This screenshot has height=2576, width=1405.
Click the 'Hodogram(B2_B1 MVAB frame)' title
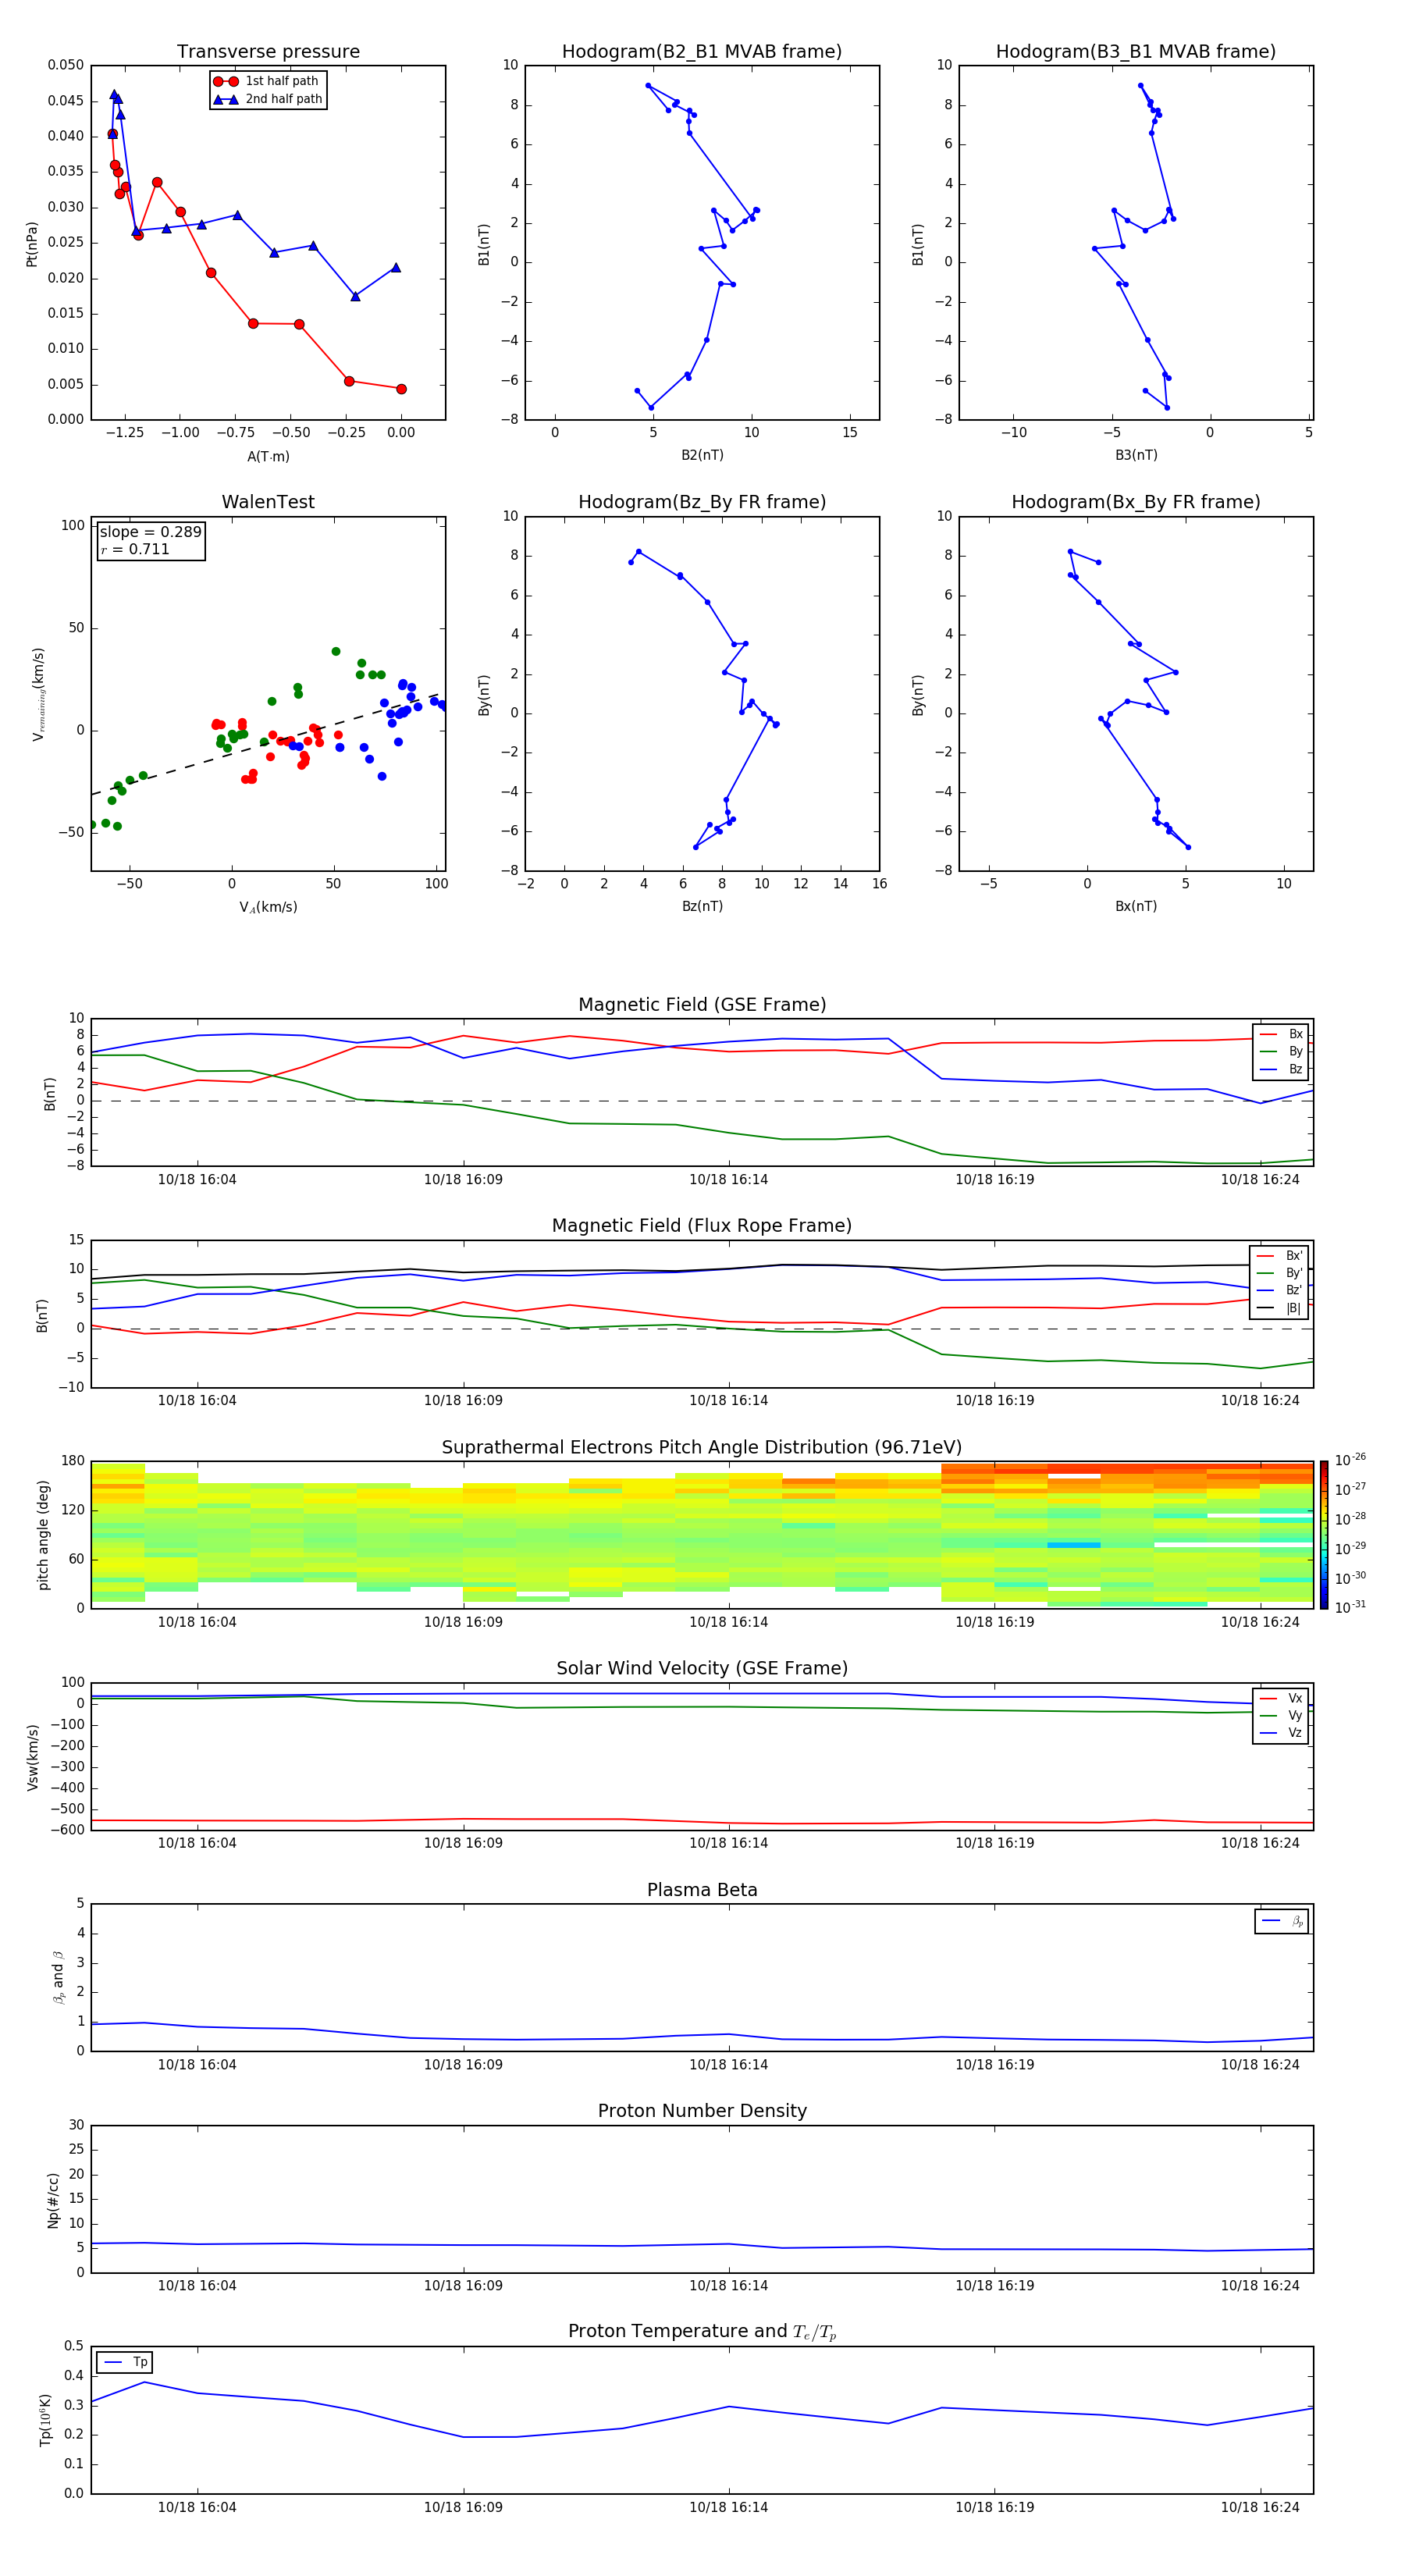(x=702, y=52)
